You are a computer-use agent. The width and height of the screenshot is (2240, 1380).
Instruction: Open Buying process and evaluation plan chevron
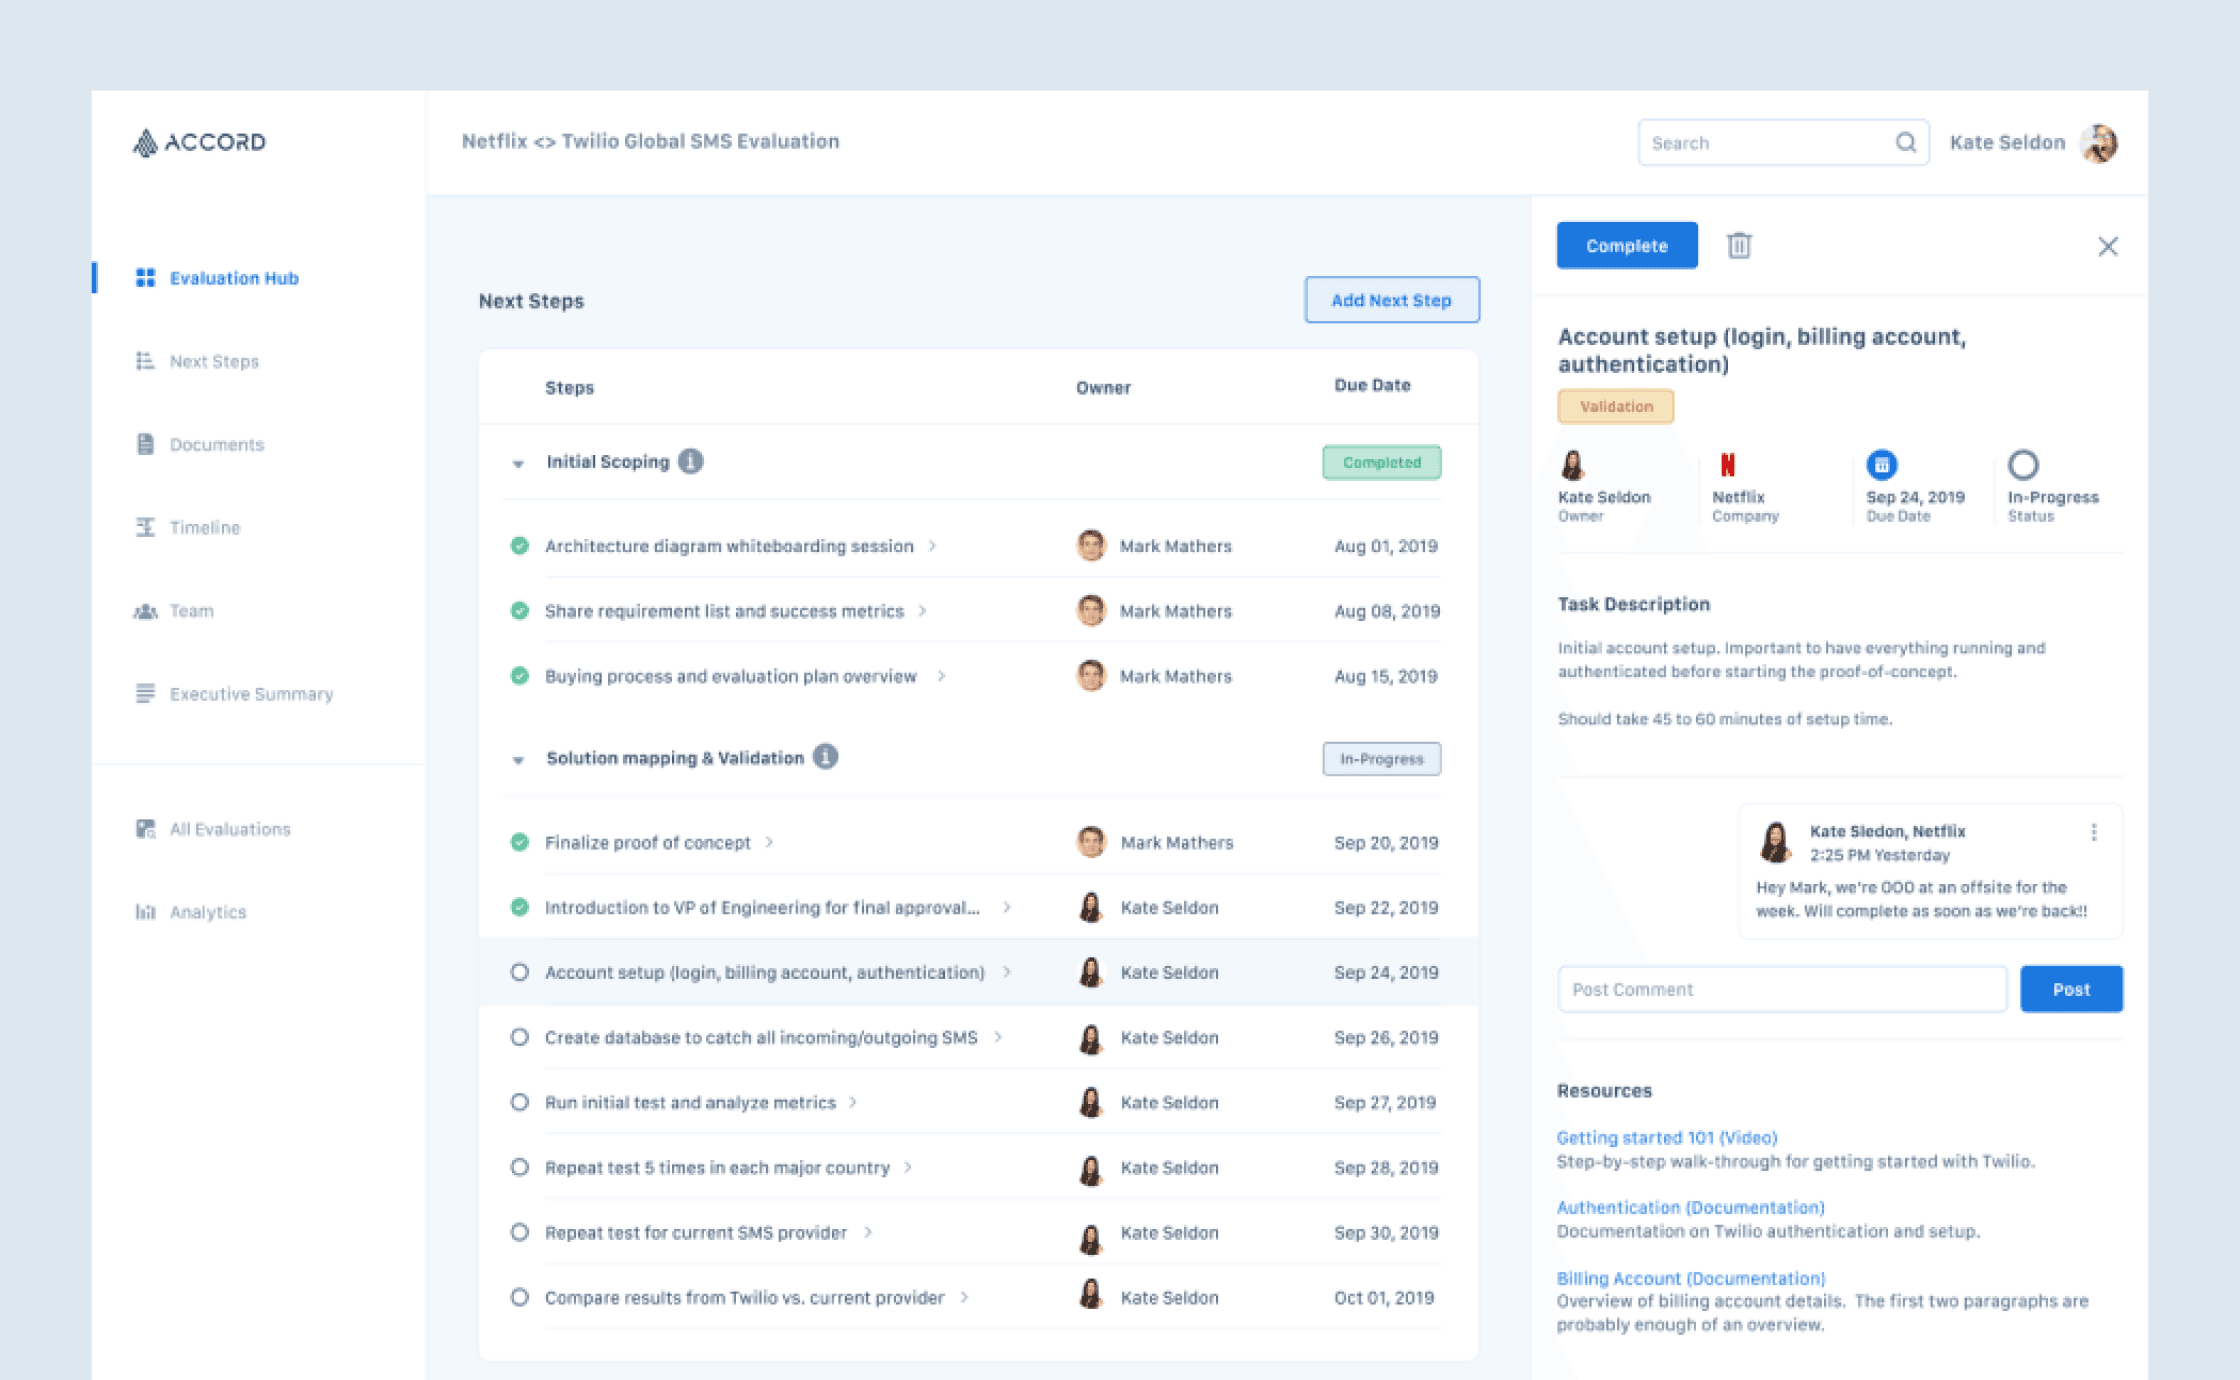click(x=941, y=675)
